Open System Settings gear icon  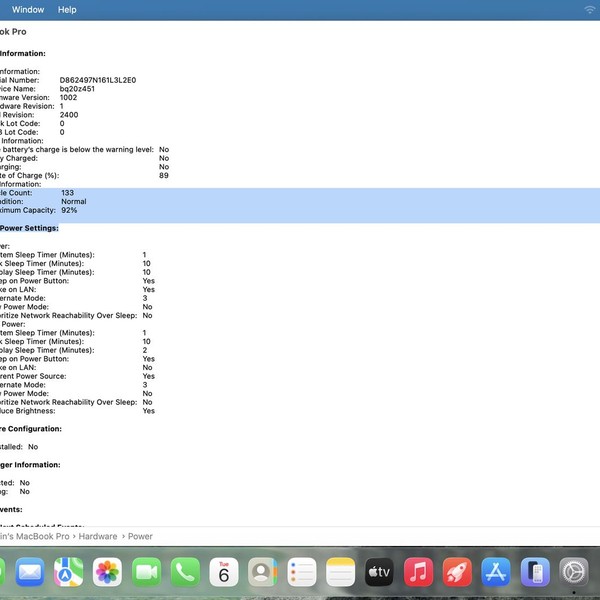(573, 572)
